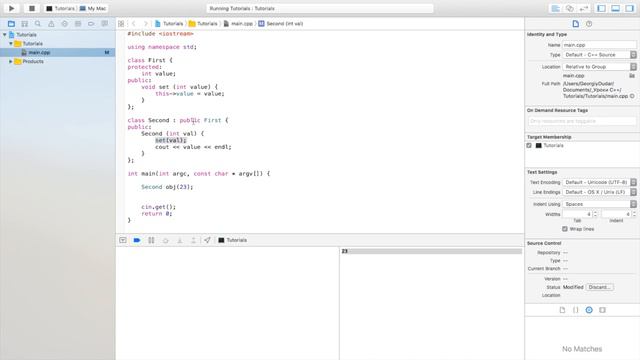Open the issue navigator

point(51,24)
